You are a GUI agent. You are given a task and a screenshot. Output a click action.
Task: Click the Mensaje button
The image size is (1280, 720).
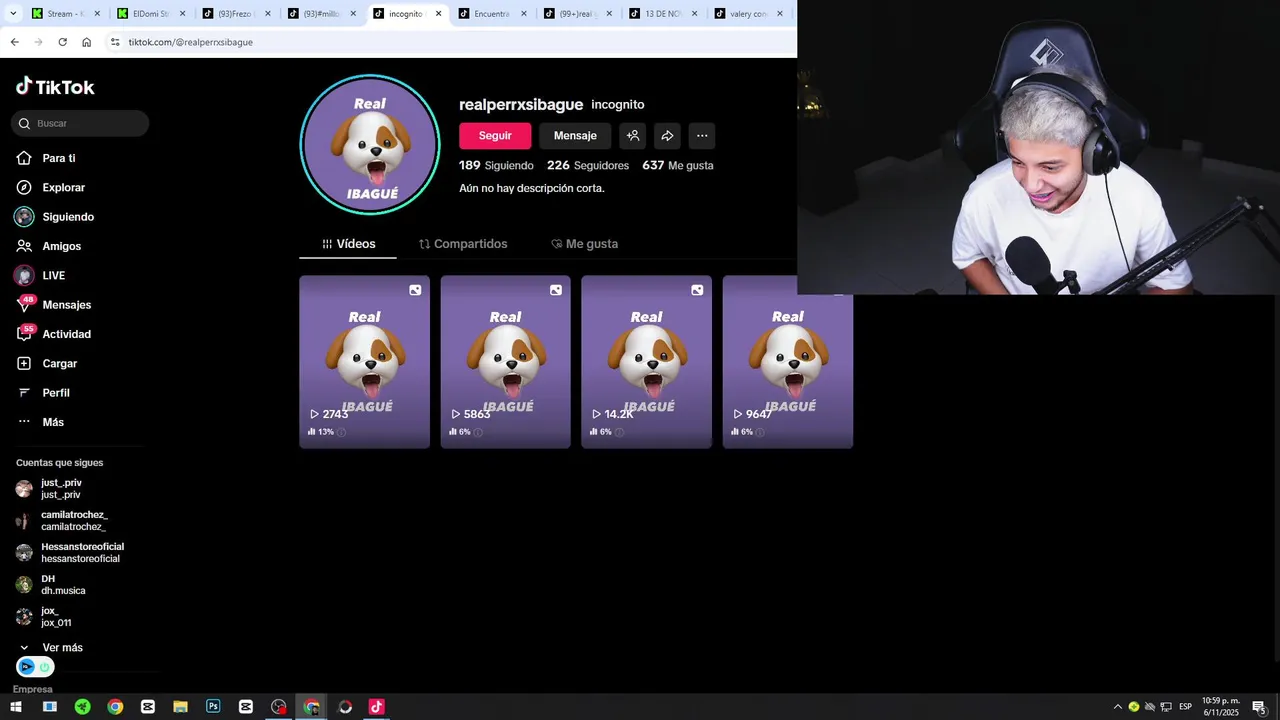coord(575,136)
